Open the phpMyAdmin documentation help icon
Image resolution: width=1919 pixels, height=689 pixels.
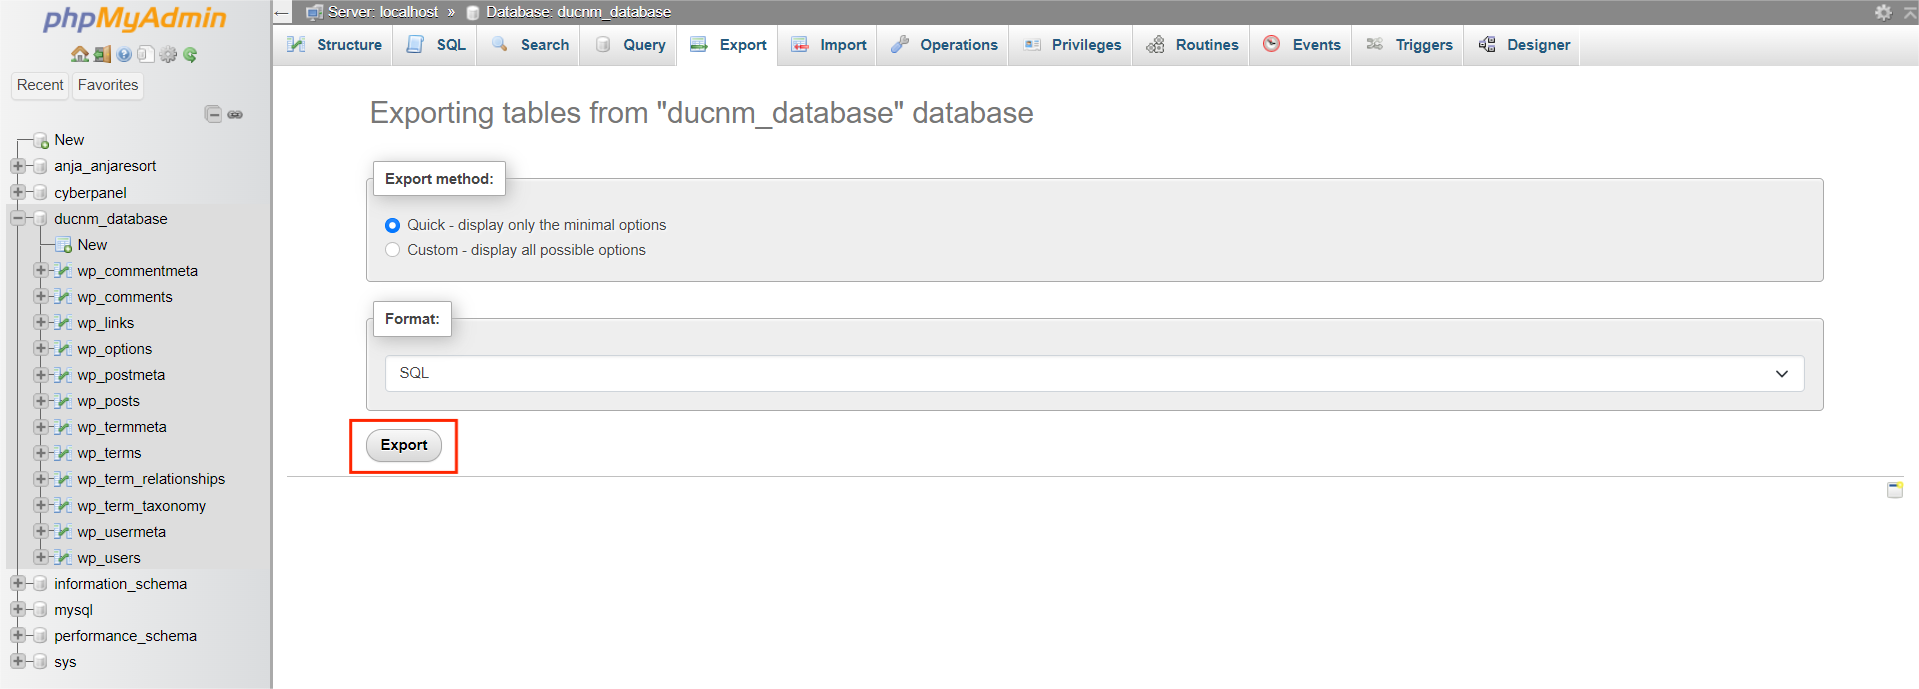(124, 54)
